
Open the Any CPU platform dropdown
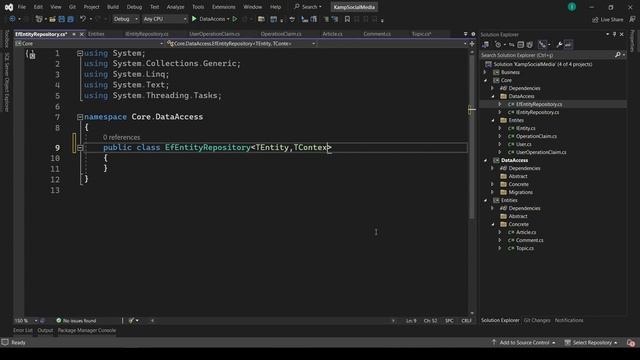tap(164, 19)
